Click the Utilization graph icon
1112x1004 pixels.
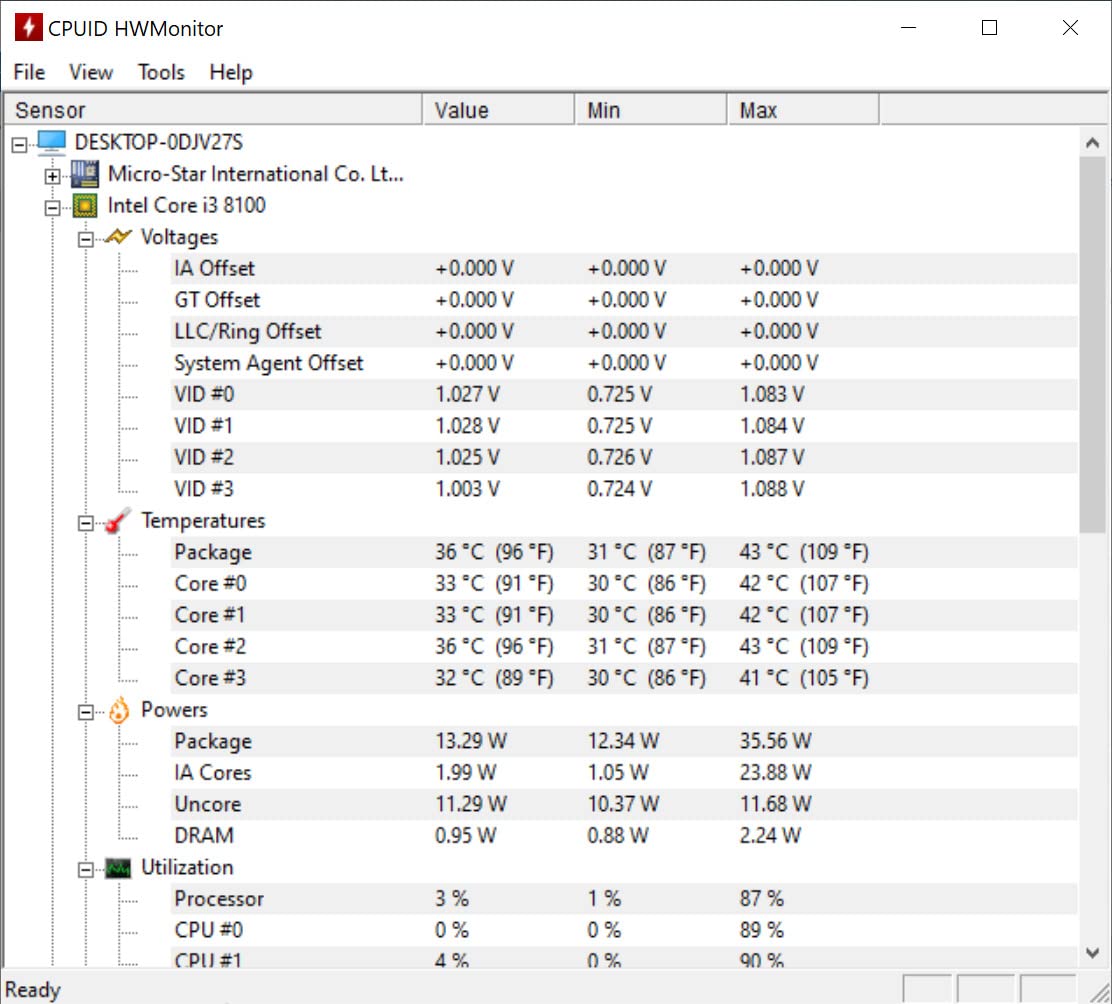(118, 868)
